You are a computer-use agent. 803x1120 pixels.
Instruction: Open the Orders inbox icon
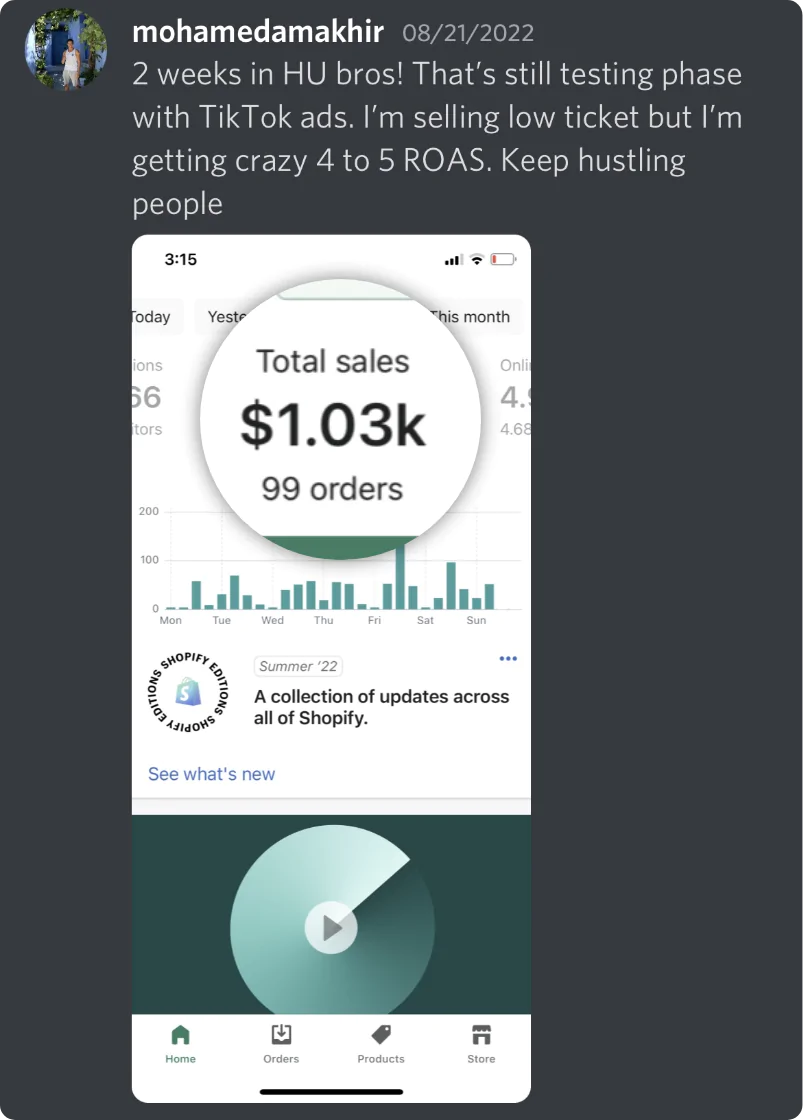281,1034
